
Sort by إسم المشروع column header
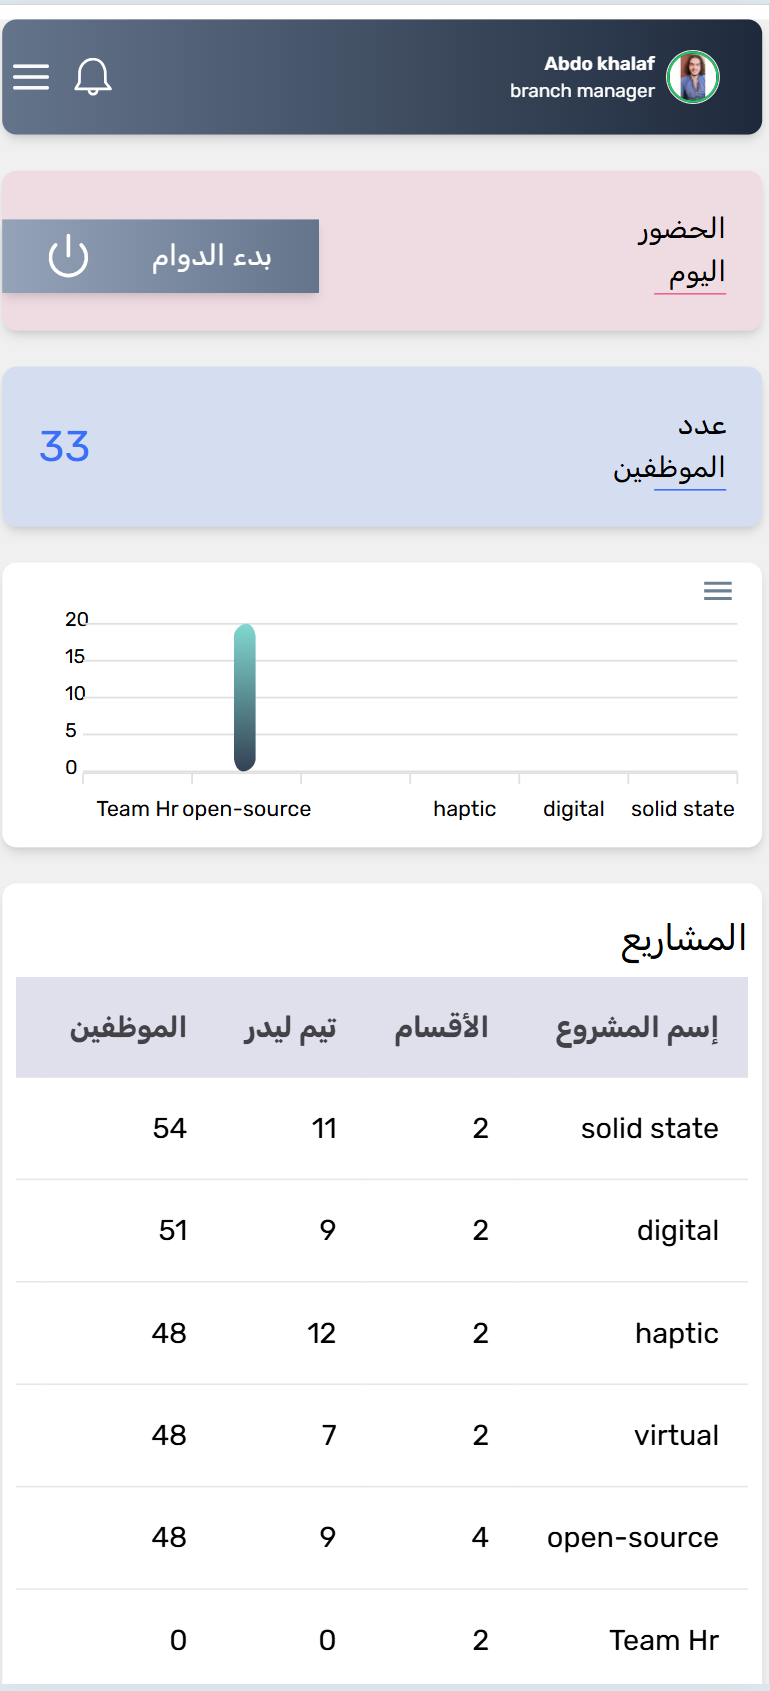(x=637, y=1028)
